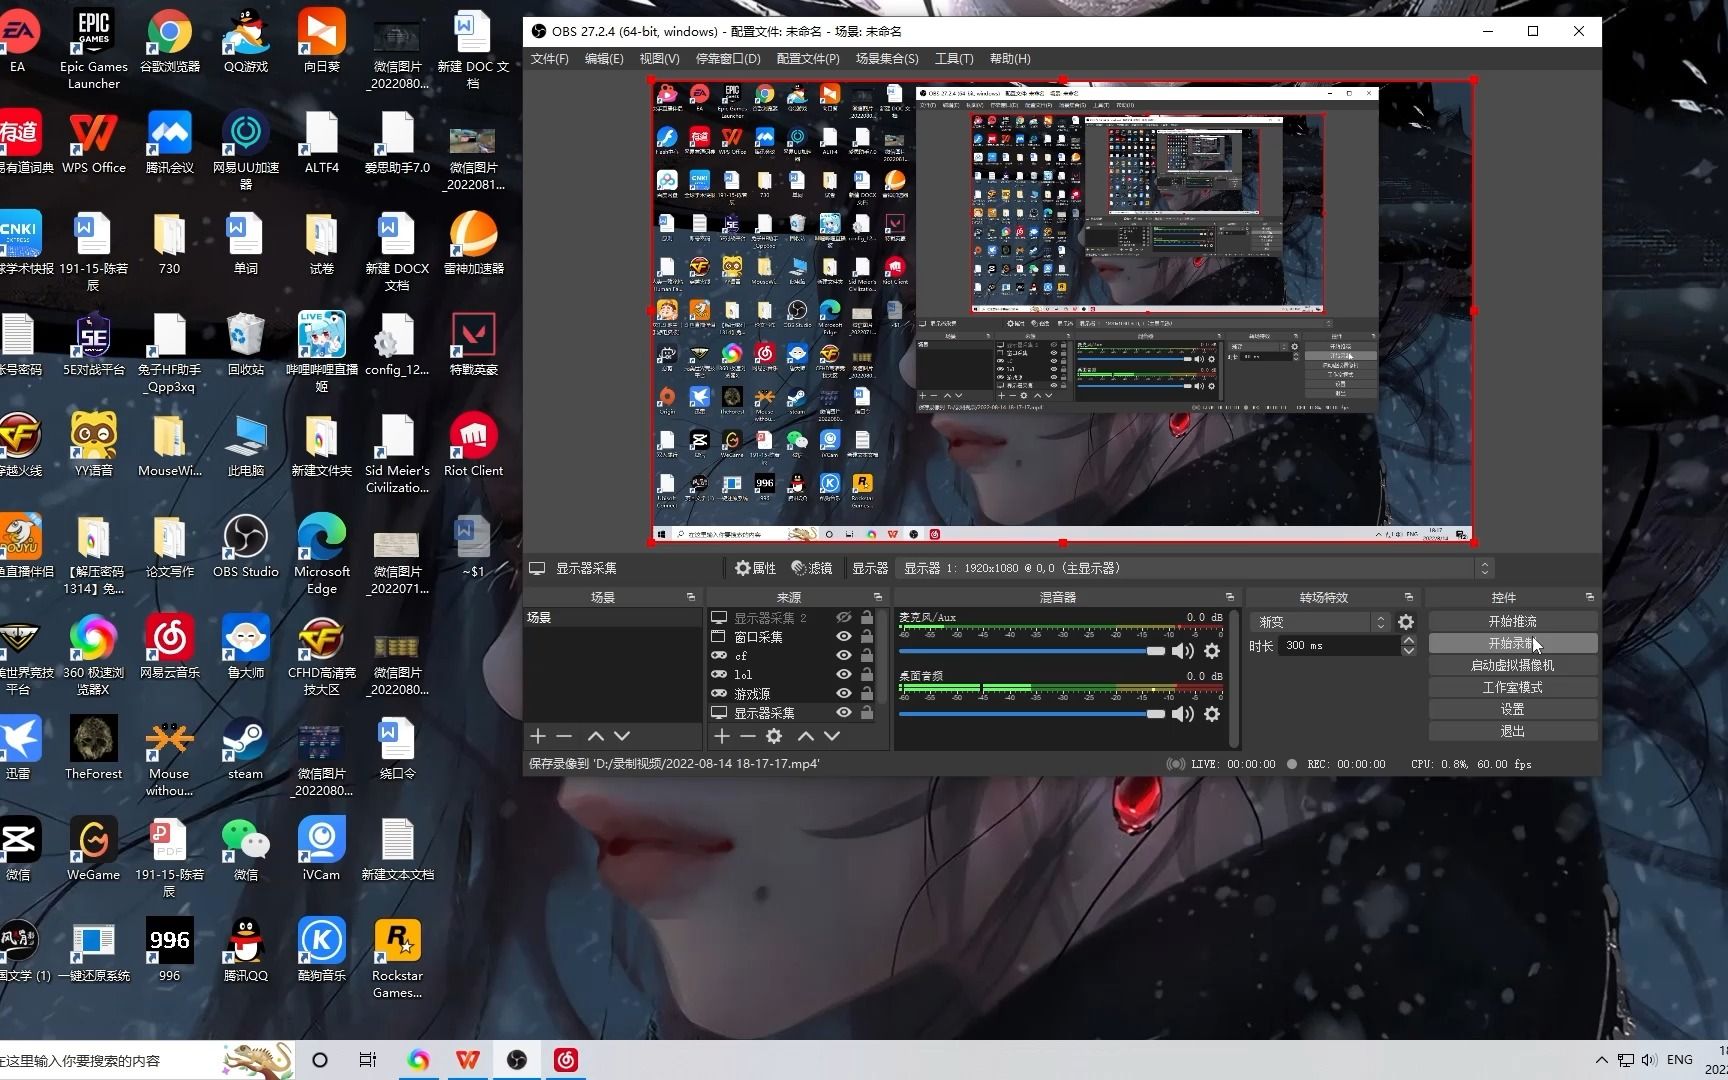Open the 工具(T) menu
This screenshot has width=1728, height=1080.
tap(954, 59)
